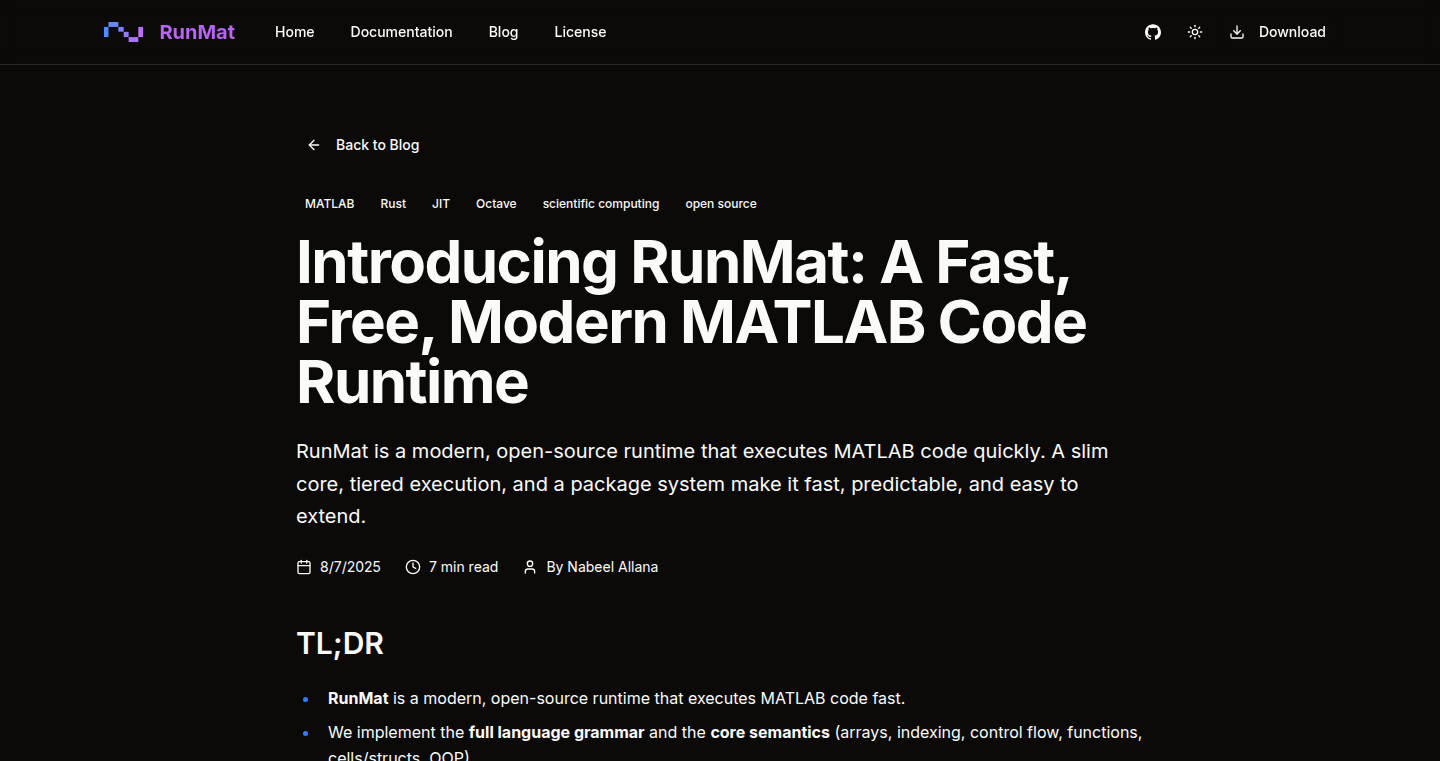Select the open source tag

coord(721,204)
